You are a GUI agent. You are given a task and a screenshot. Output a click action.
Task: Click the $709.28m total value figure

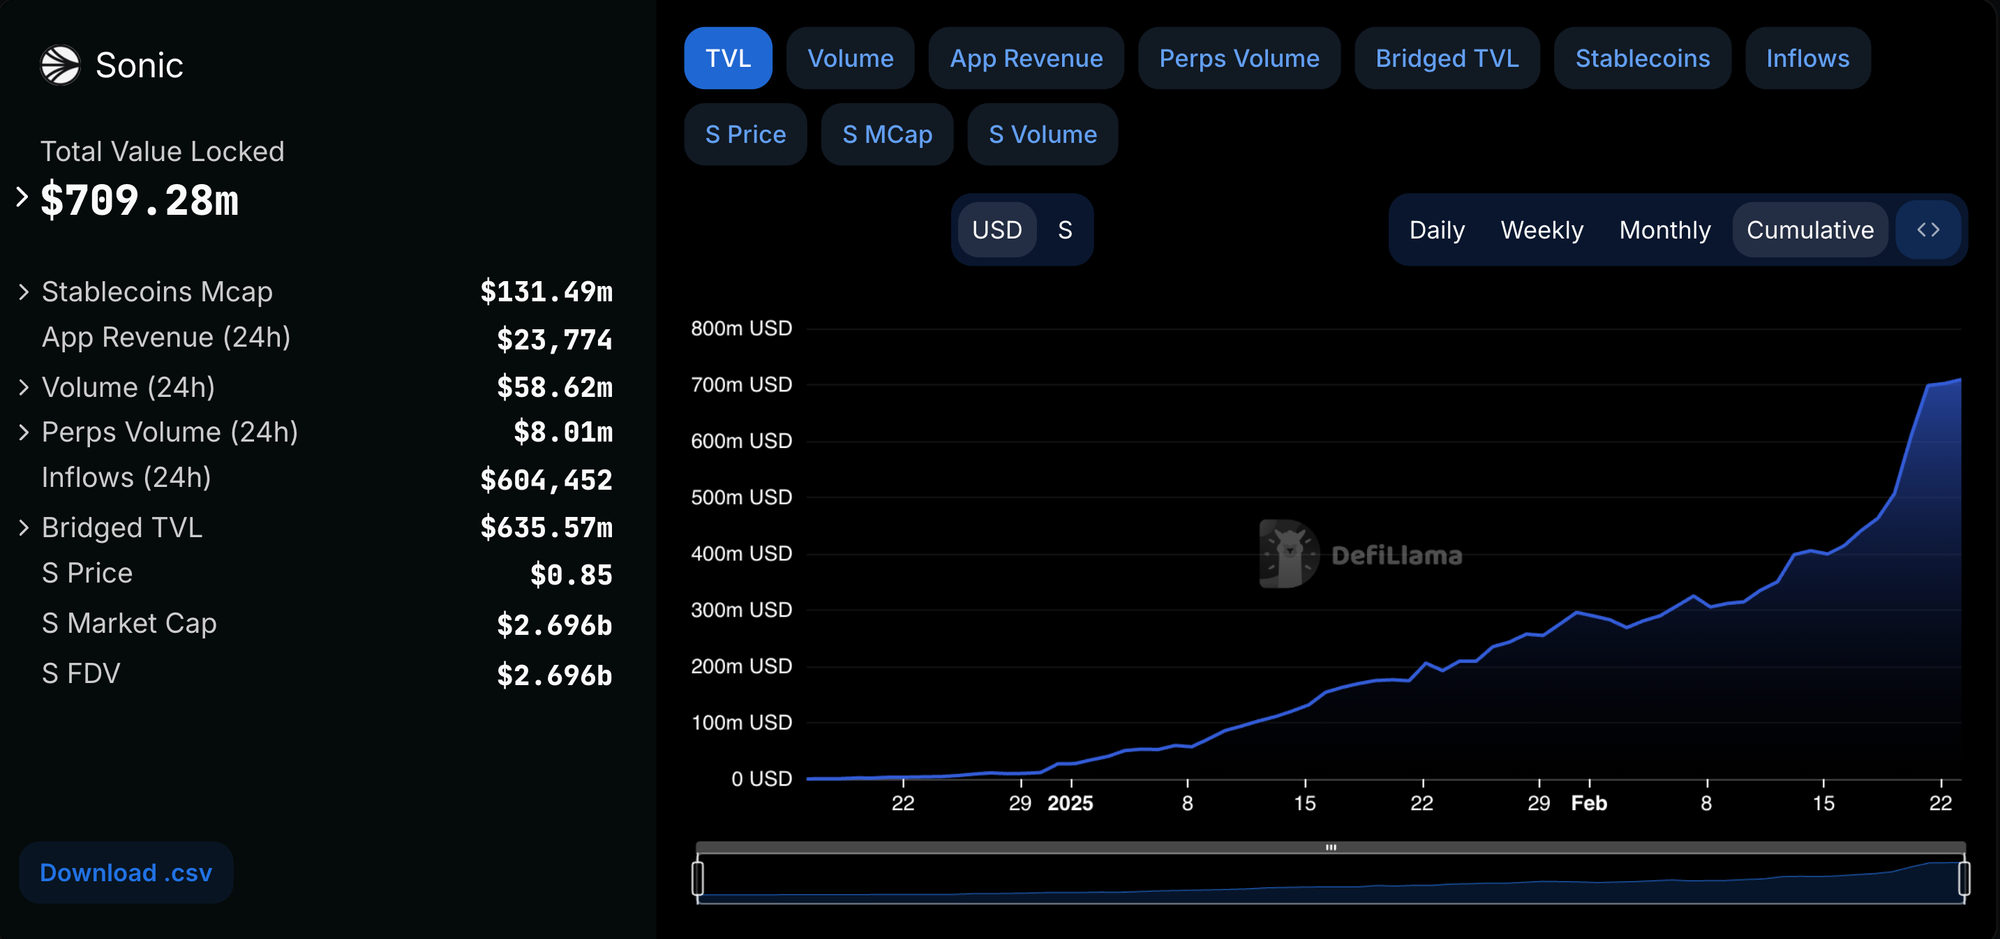click(x=140, y=200)
